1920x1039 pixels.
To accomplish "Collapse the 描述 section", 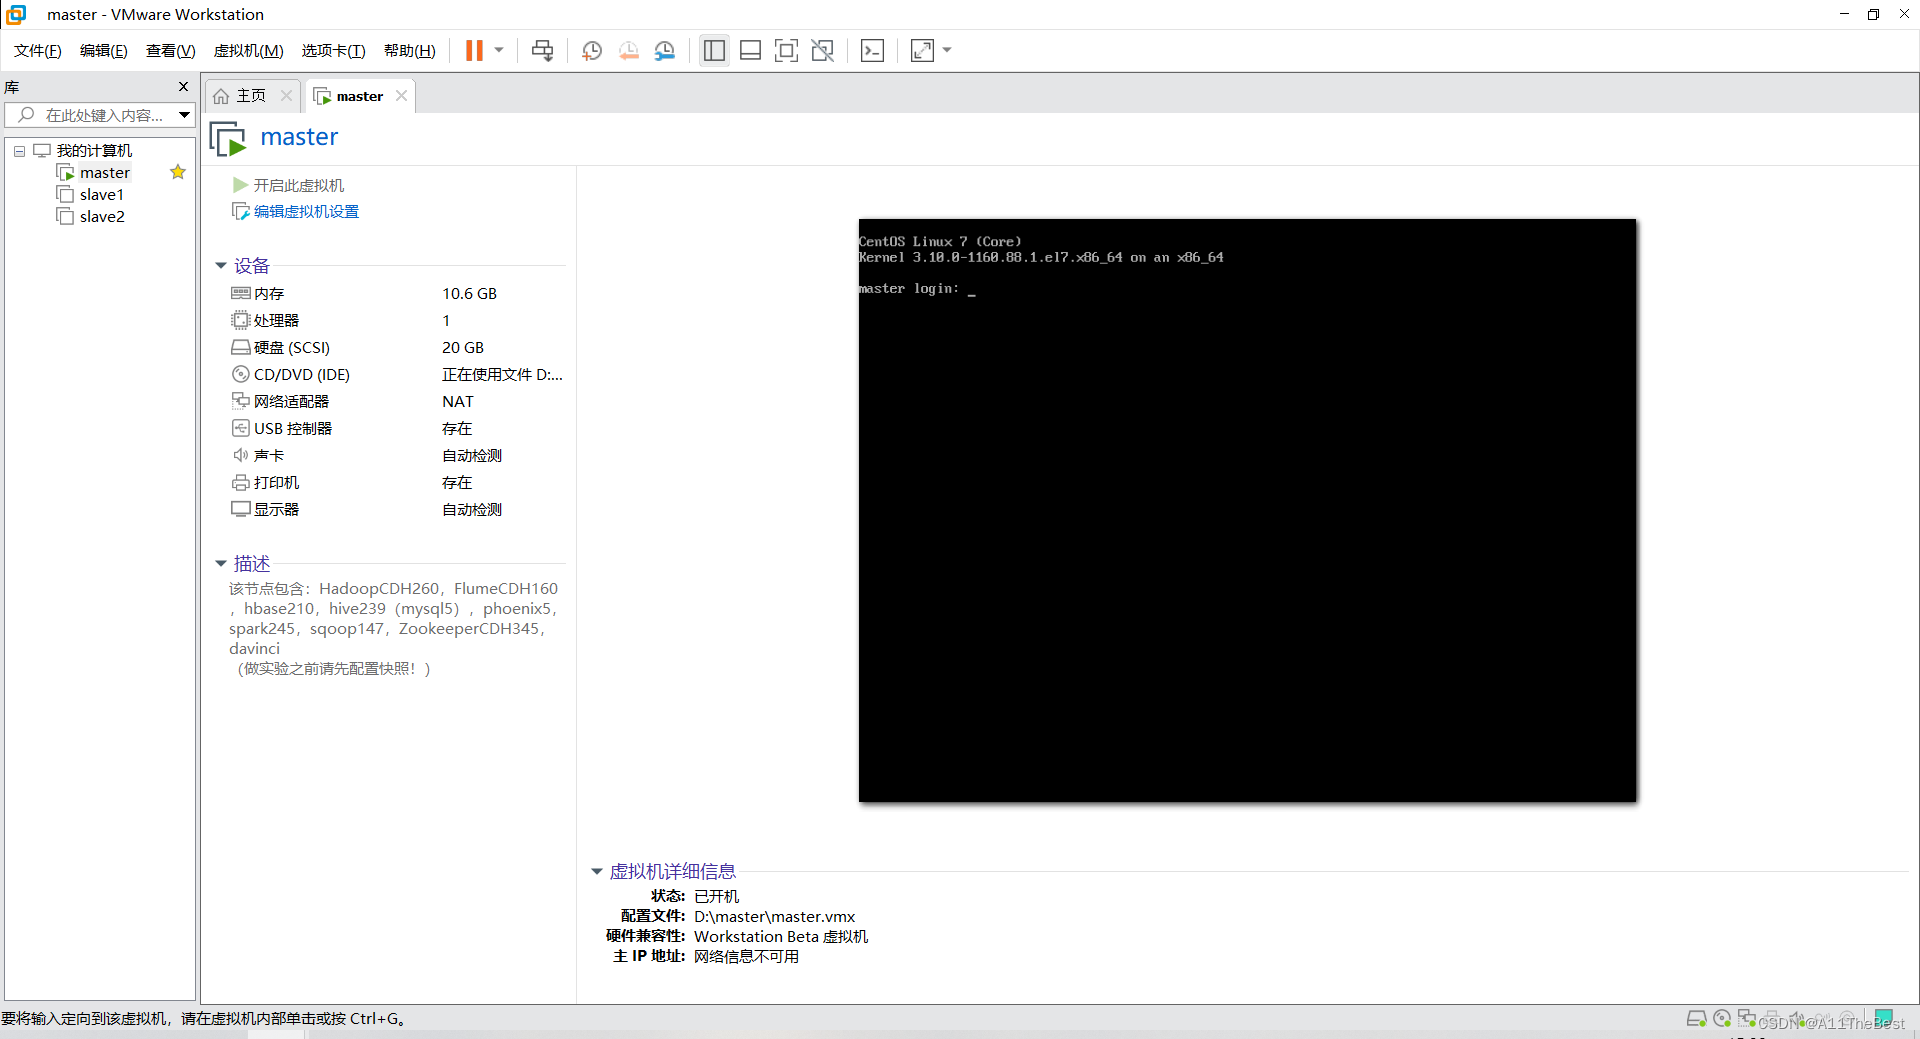I will pos(221,564).
